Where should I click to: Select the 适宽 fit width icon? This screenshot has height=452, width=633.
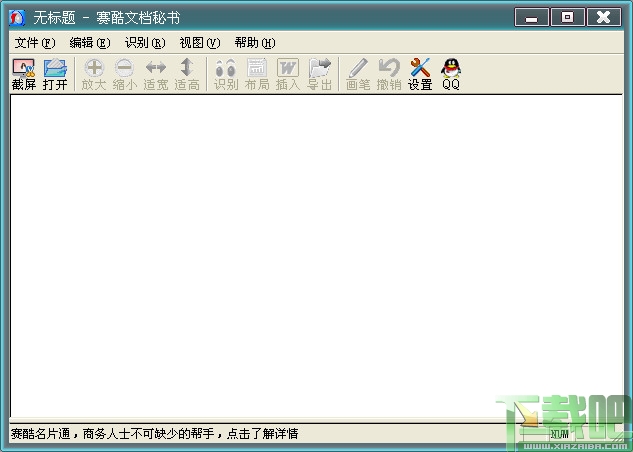[x=156, y=74]
